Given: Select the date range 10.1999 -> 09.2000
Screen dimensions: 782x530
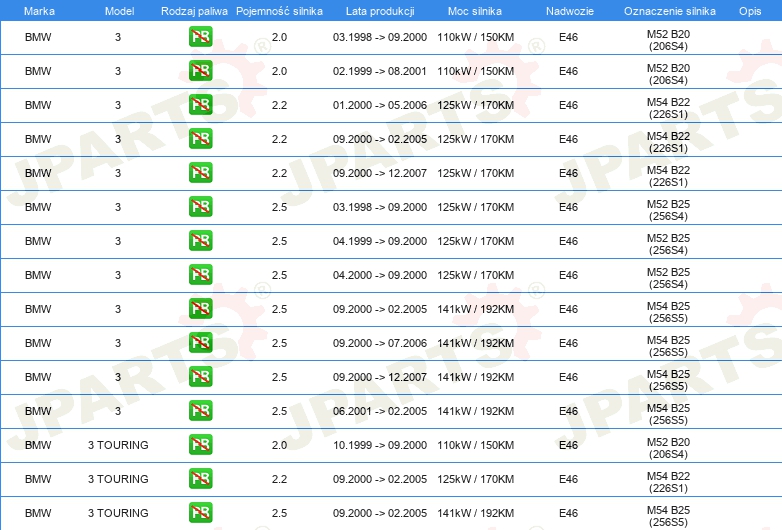Looking at the screenshot, I should tap(380, 445).
